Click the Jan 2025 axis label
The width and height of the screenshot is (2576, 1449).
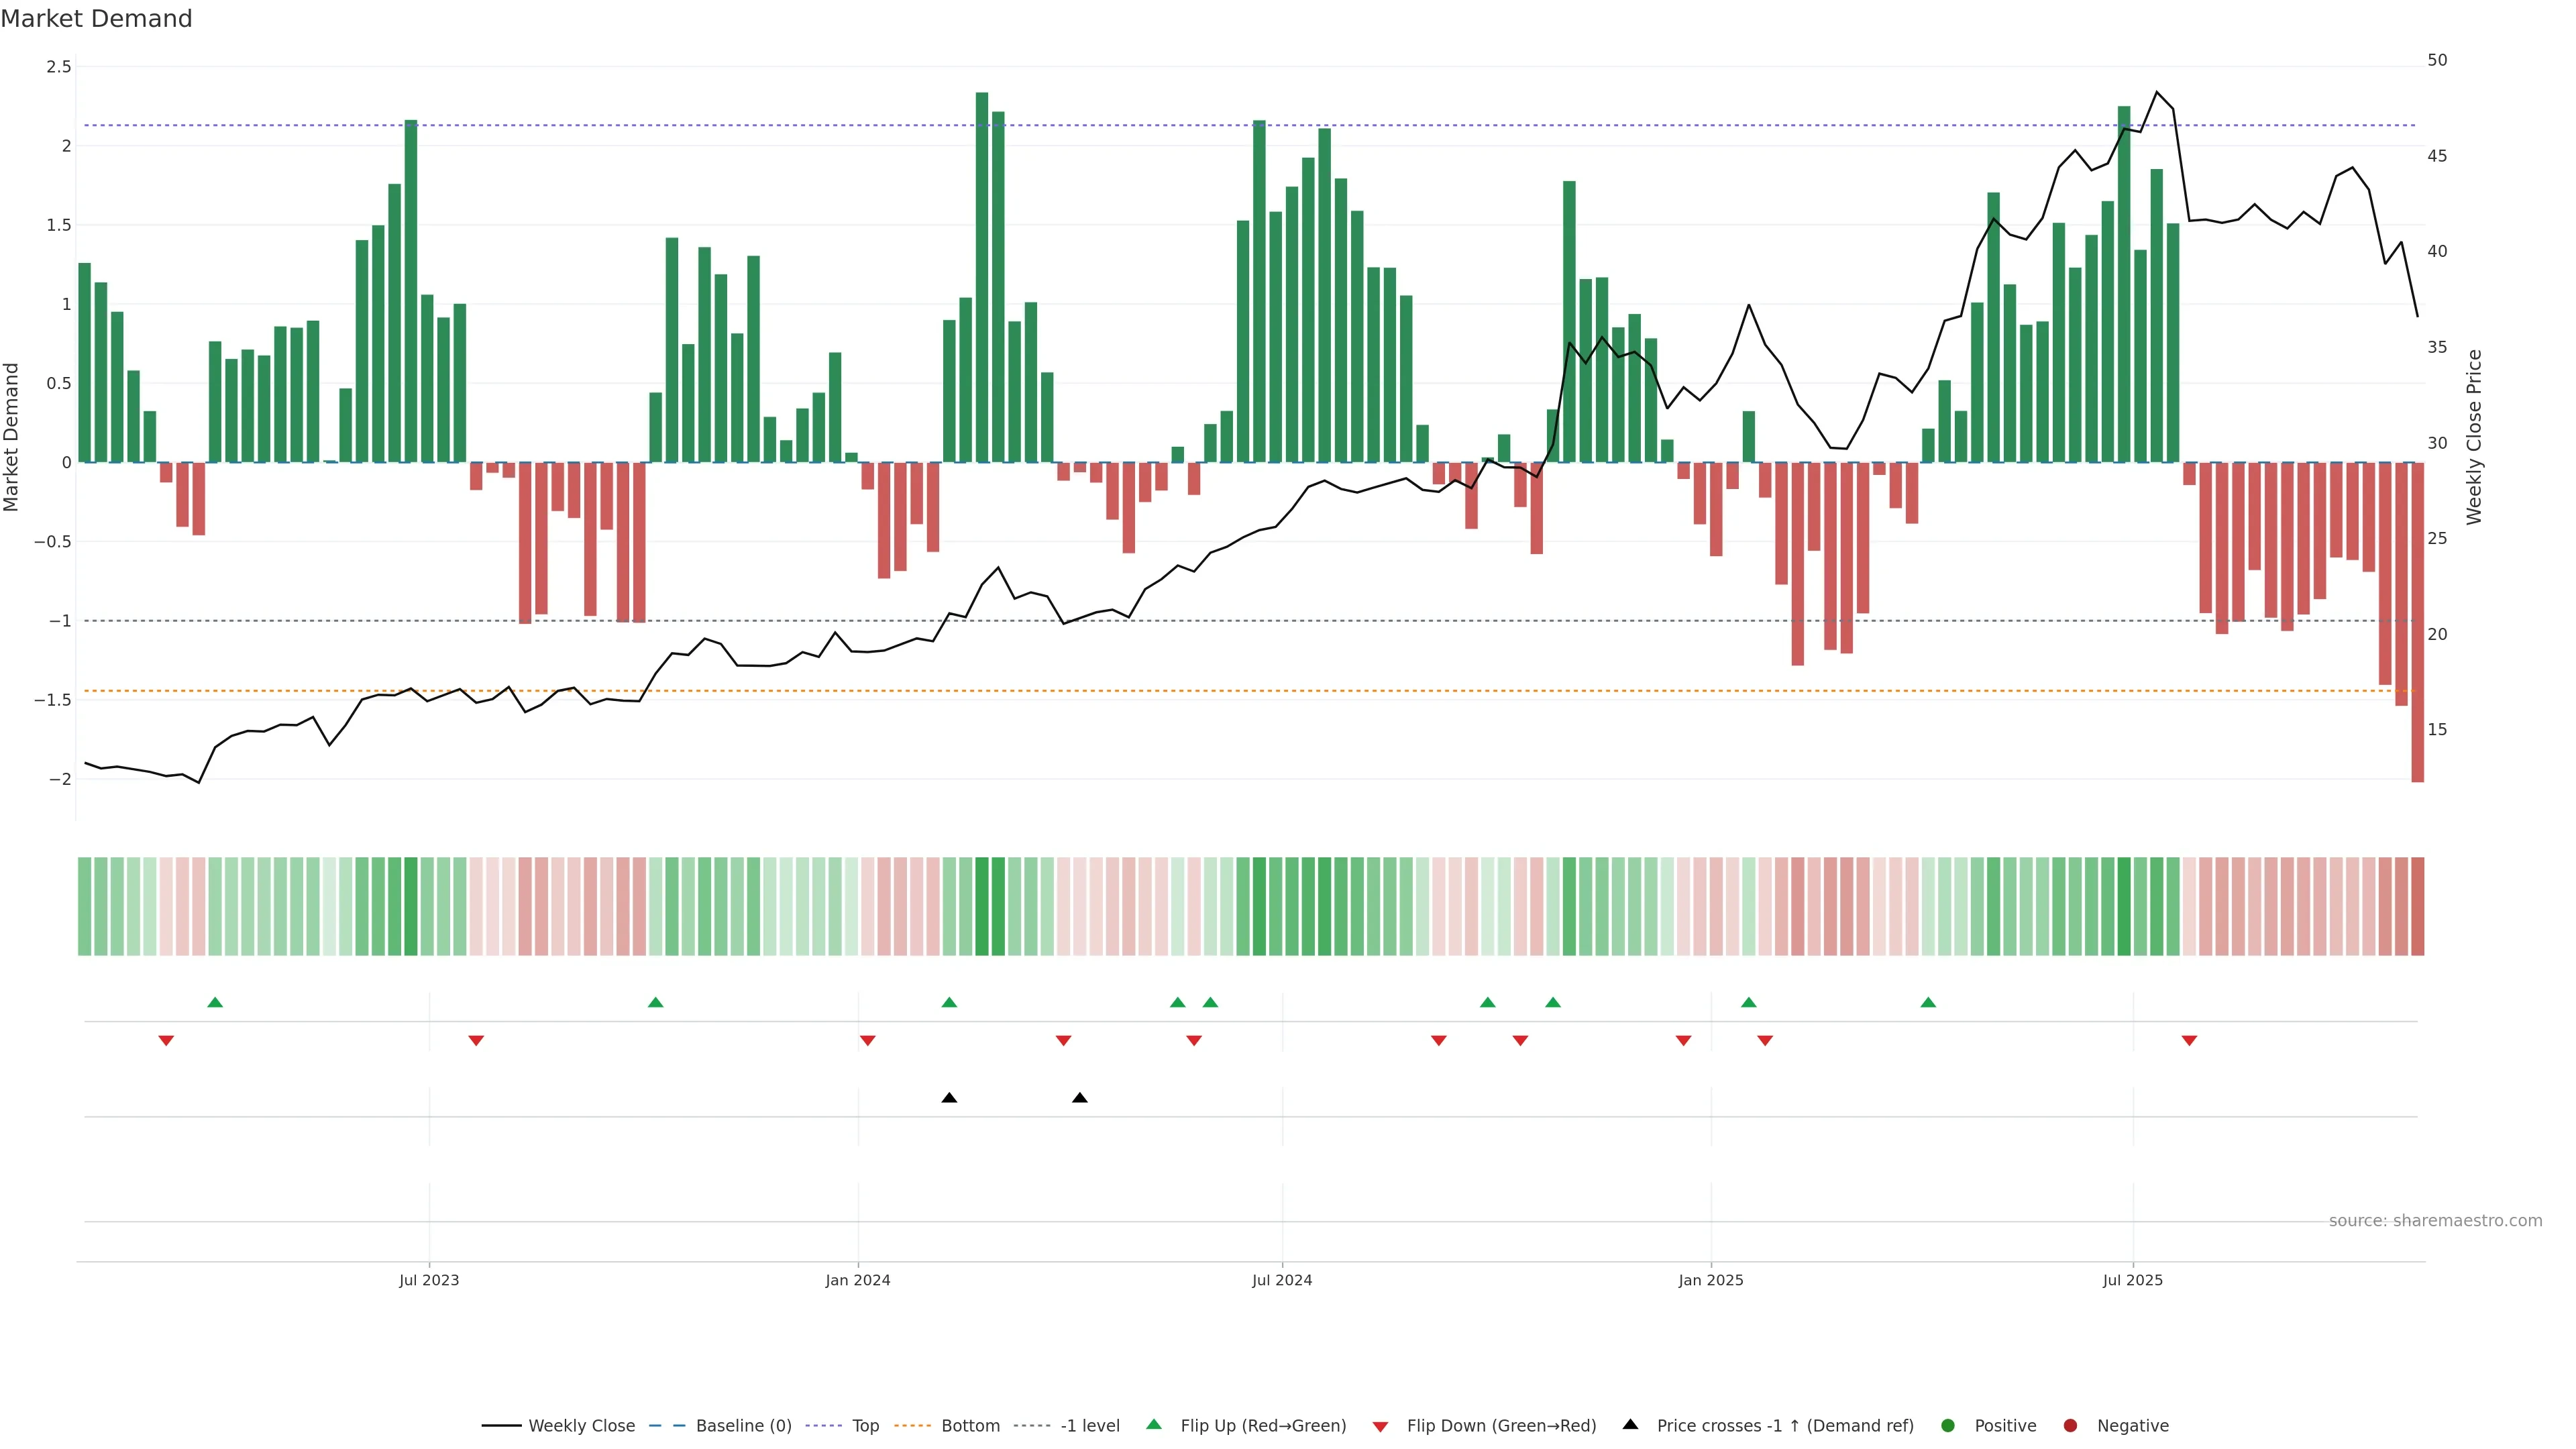[x=1711, y=1280]
